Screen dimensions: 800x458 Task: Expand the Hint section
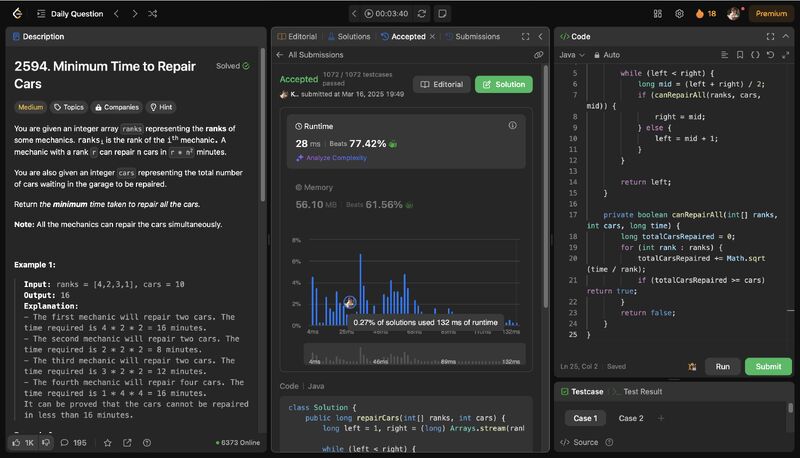click(160, 107)
